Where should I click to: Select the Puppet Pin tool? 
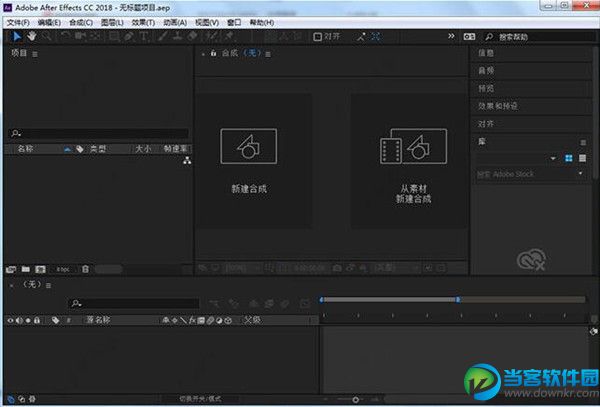(x=230, y=36)
